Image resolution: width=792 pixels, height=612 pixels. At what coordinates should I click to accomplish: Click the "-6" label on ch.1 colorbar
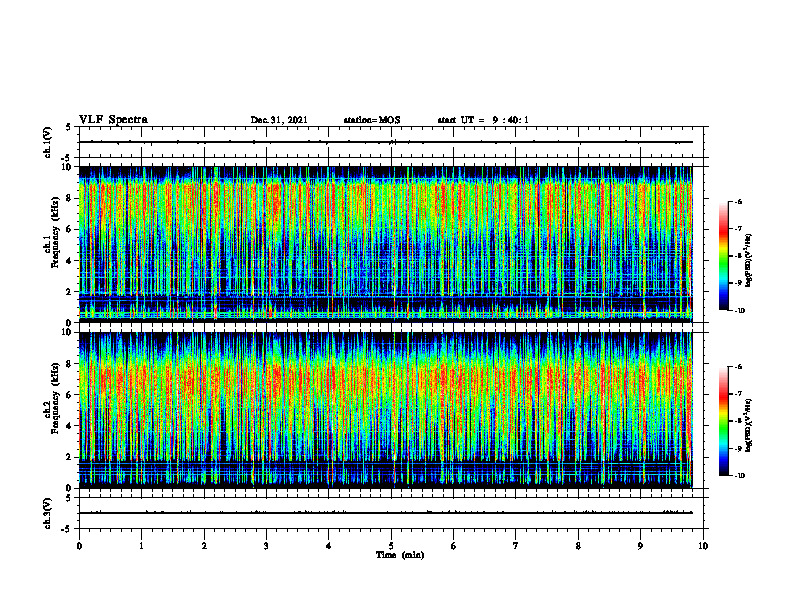click(738, 202)
